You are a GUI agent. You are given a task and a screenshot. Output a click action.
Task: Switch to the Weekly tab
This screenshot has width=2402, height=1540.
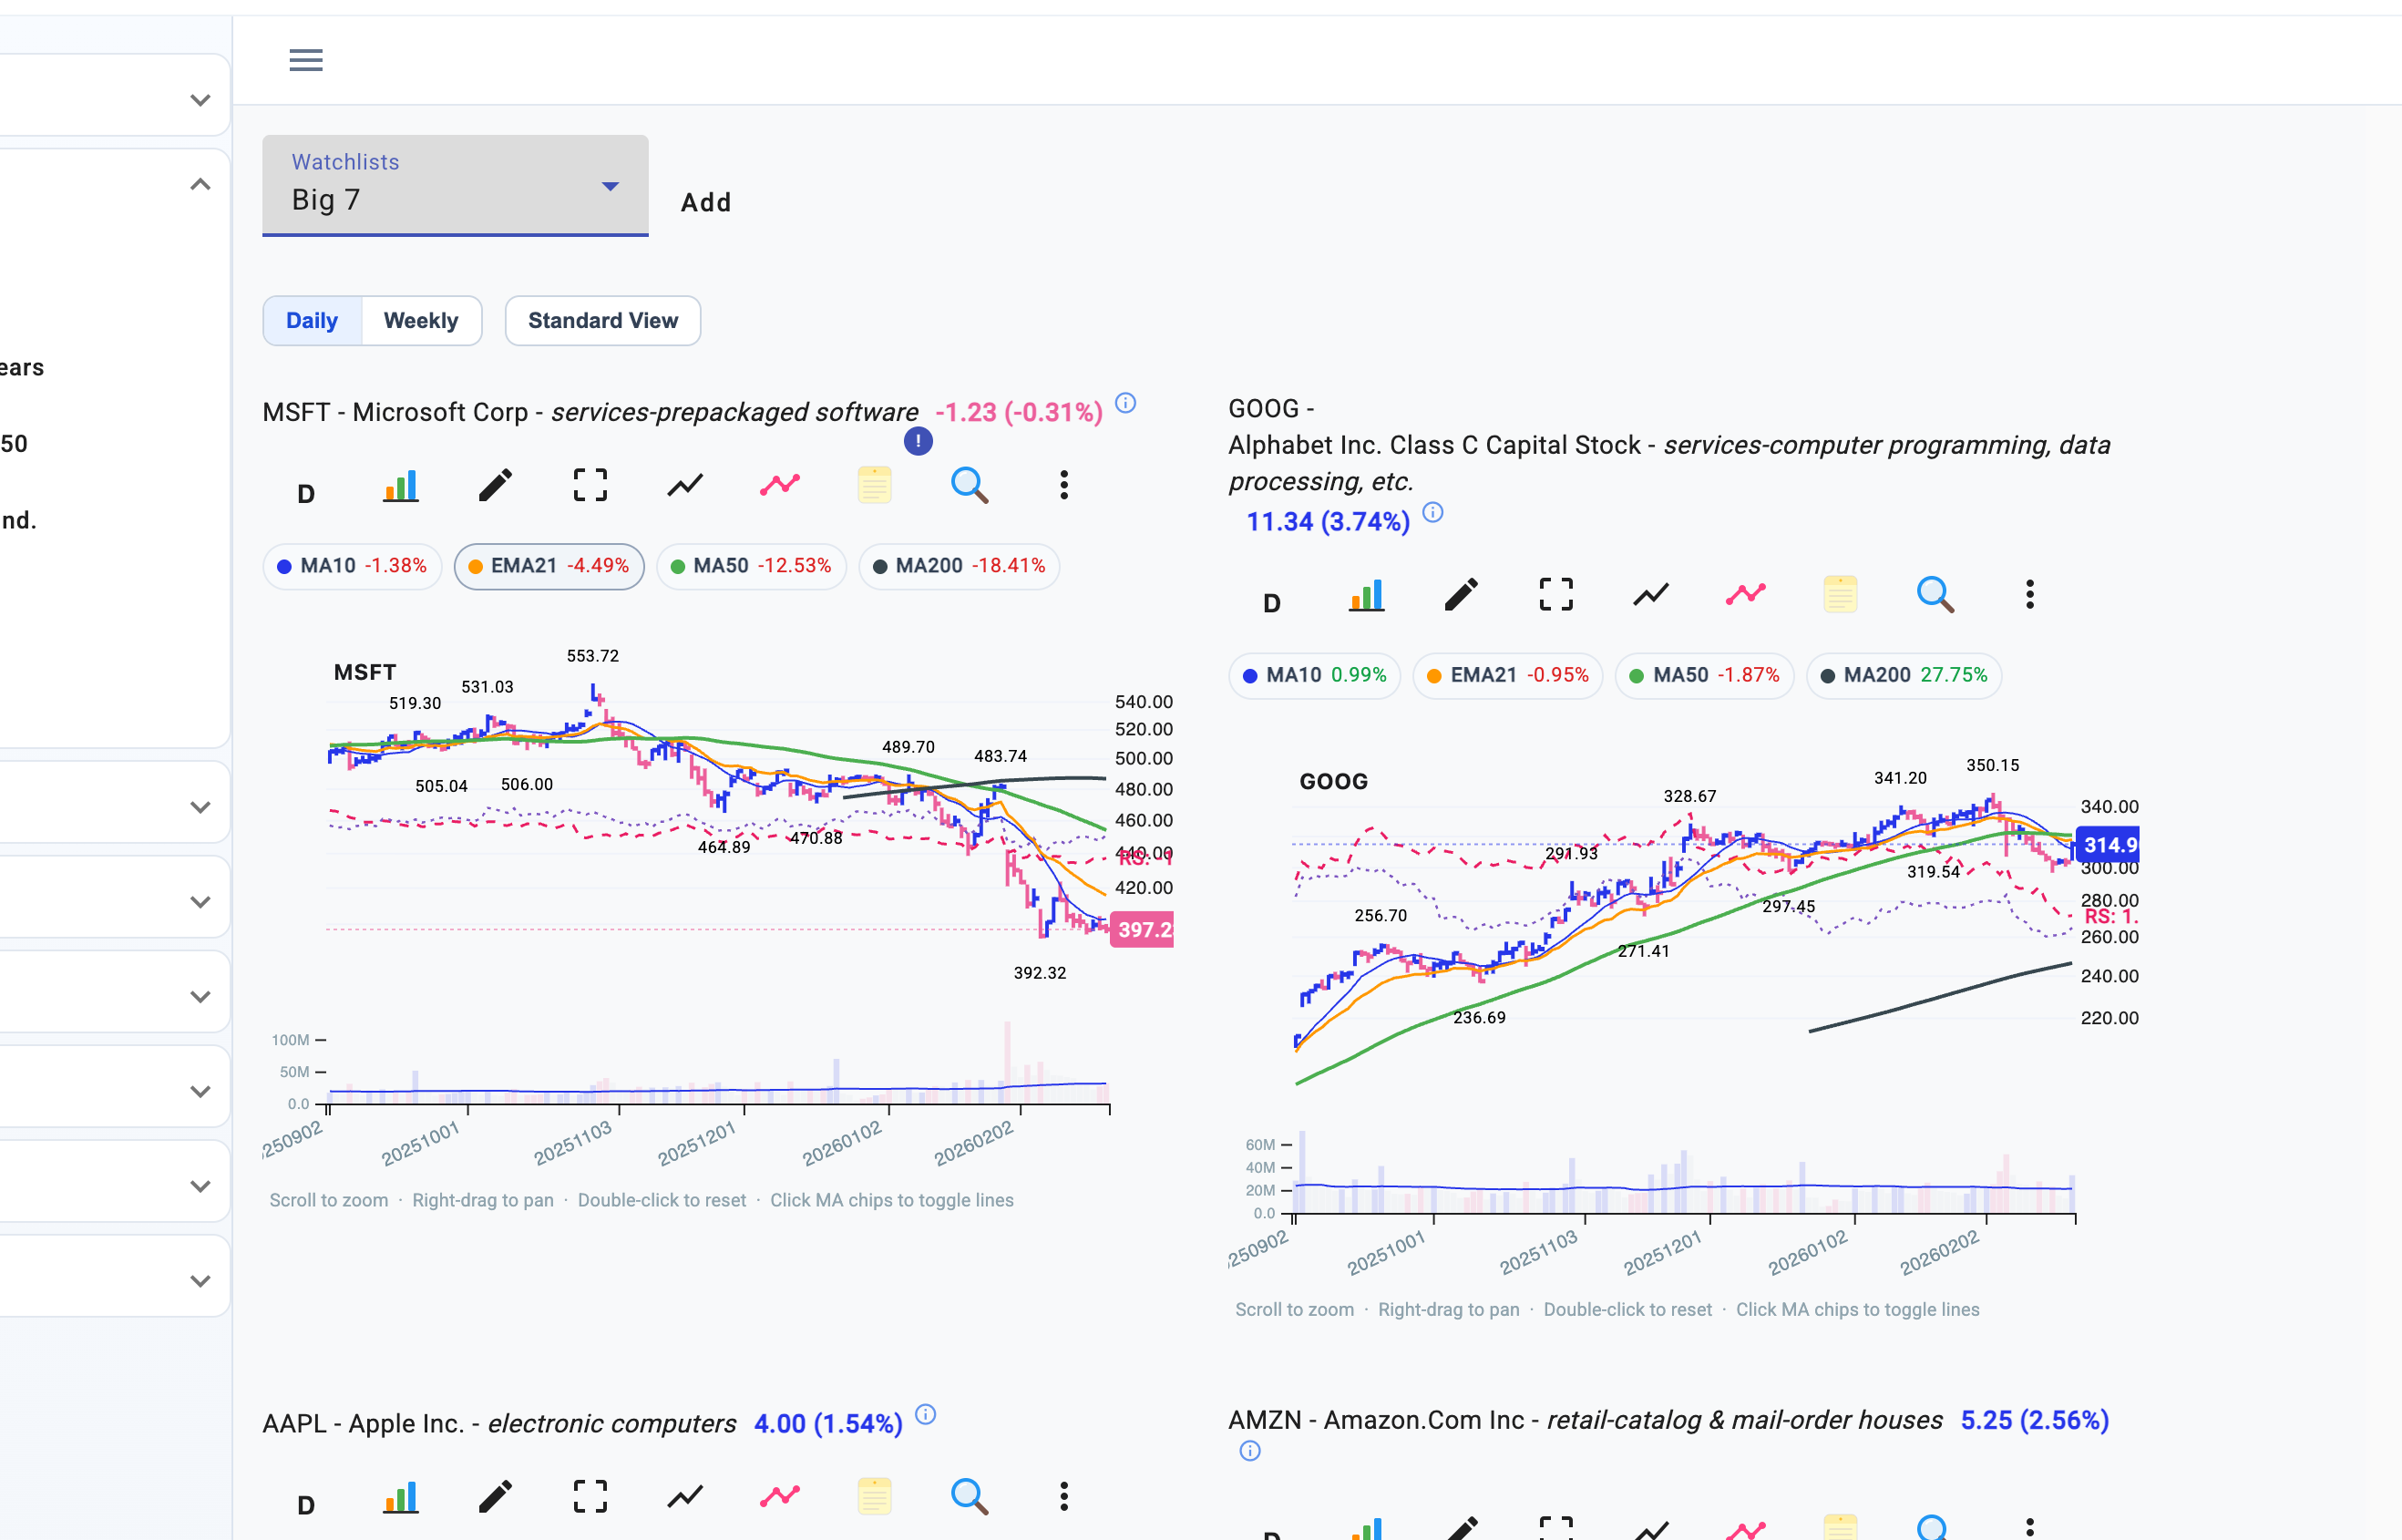point(421,320)
